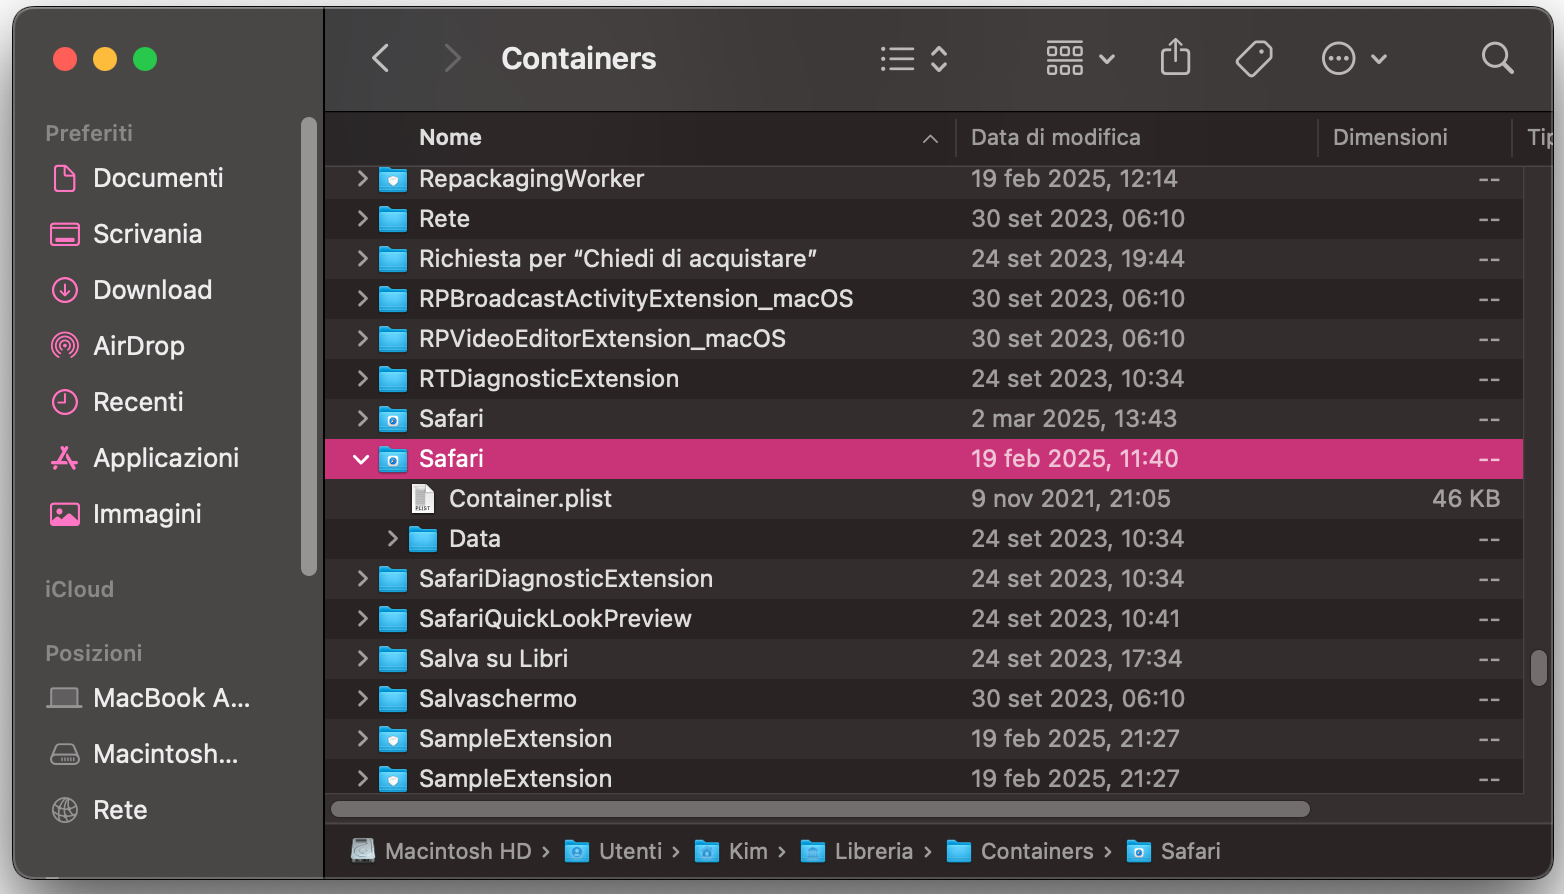The width and height of the screenshot is (1564, 894).
Task: Open AirDrop from the sidebar
Action: [x=140, y=346]
